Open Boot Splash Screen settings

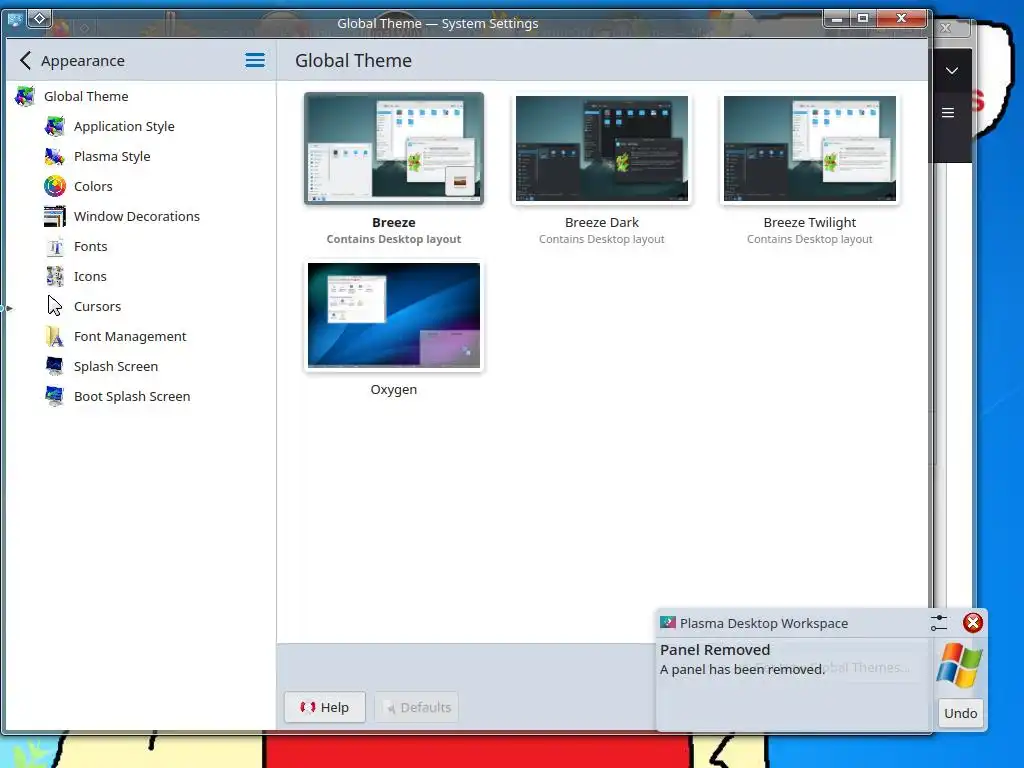[x=132, y=396]
